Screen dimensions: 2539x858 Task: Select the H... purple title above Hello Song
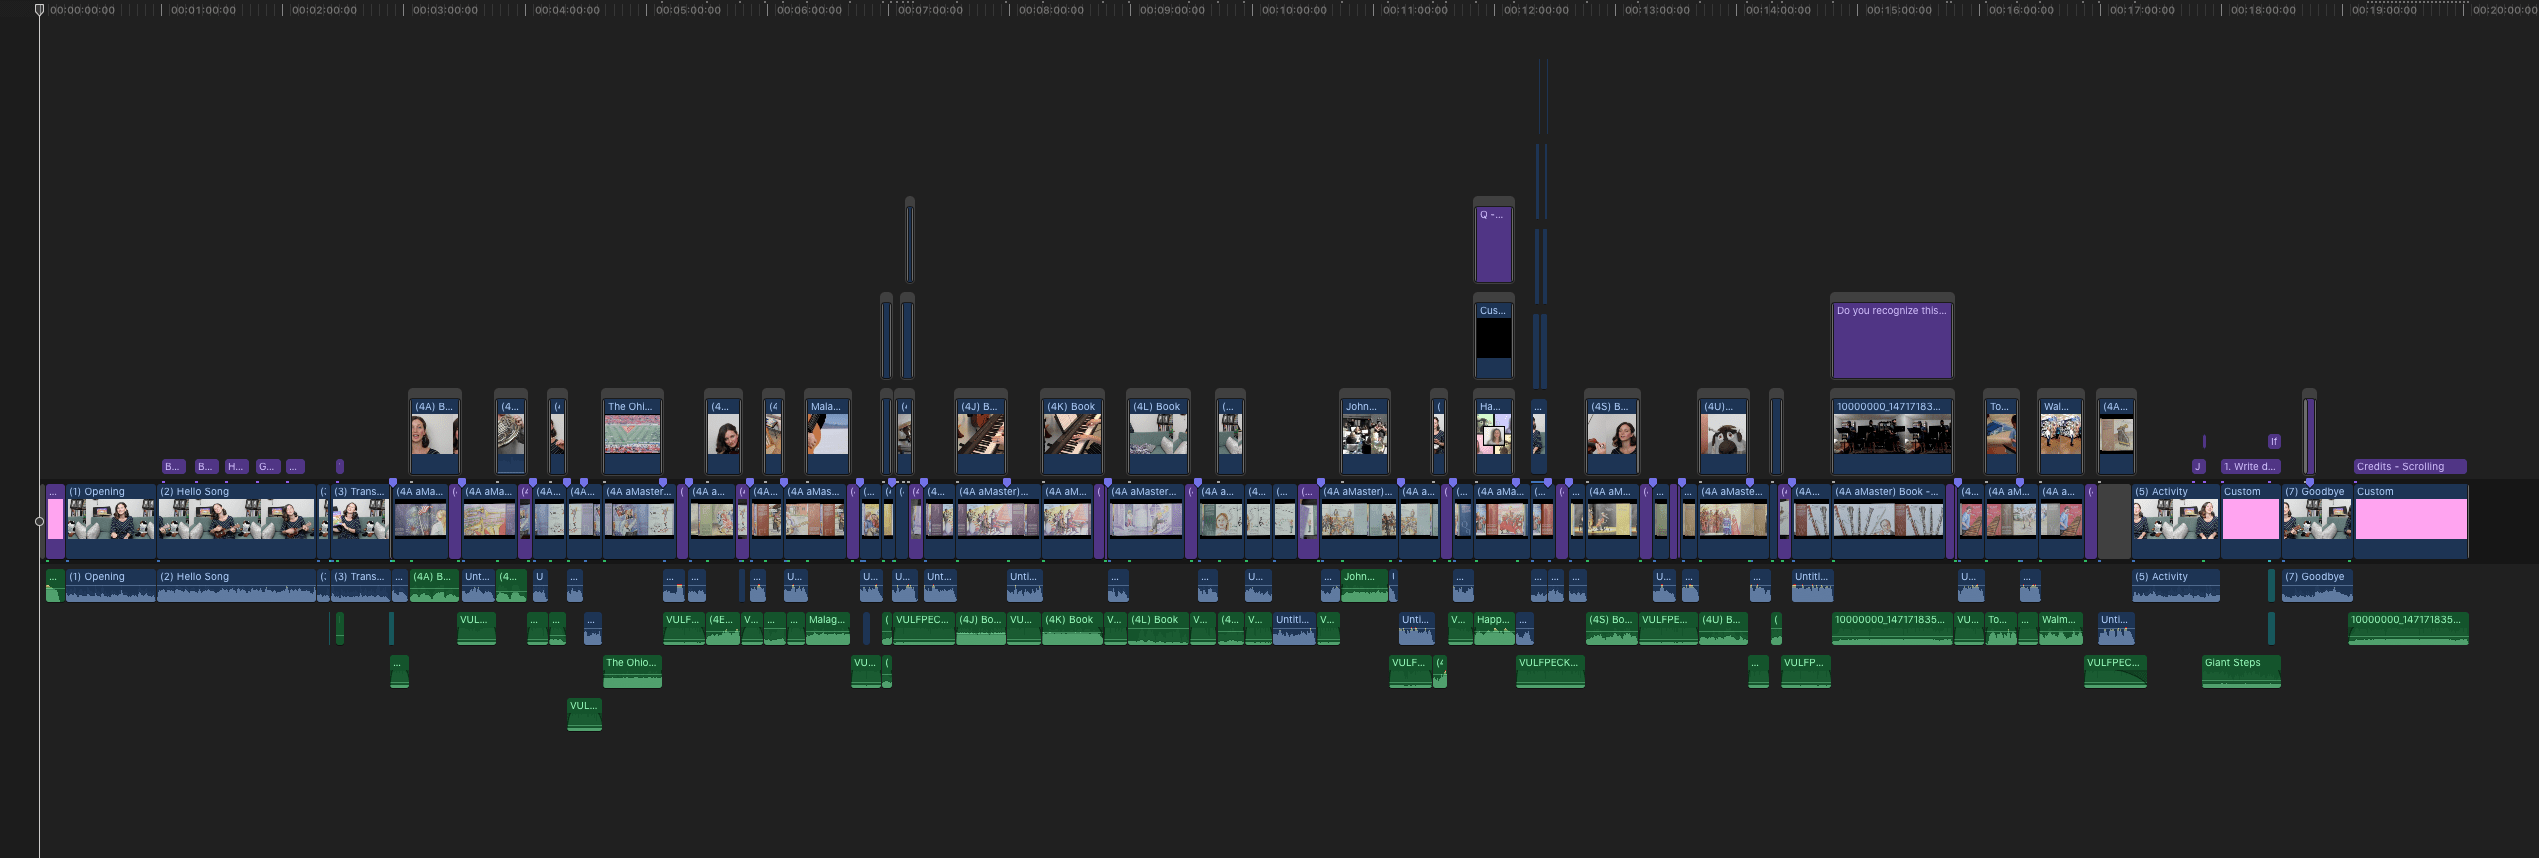point(236,466)
